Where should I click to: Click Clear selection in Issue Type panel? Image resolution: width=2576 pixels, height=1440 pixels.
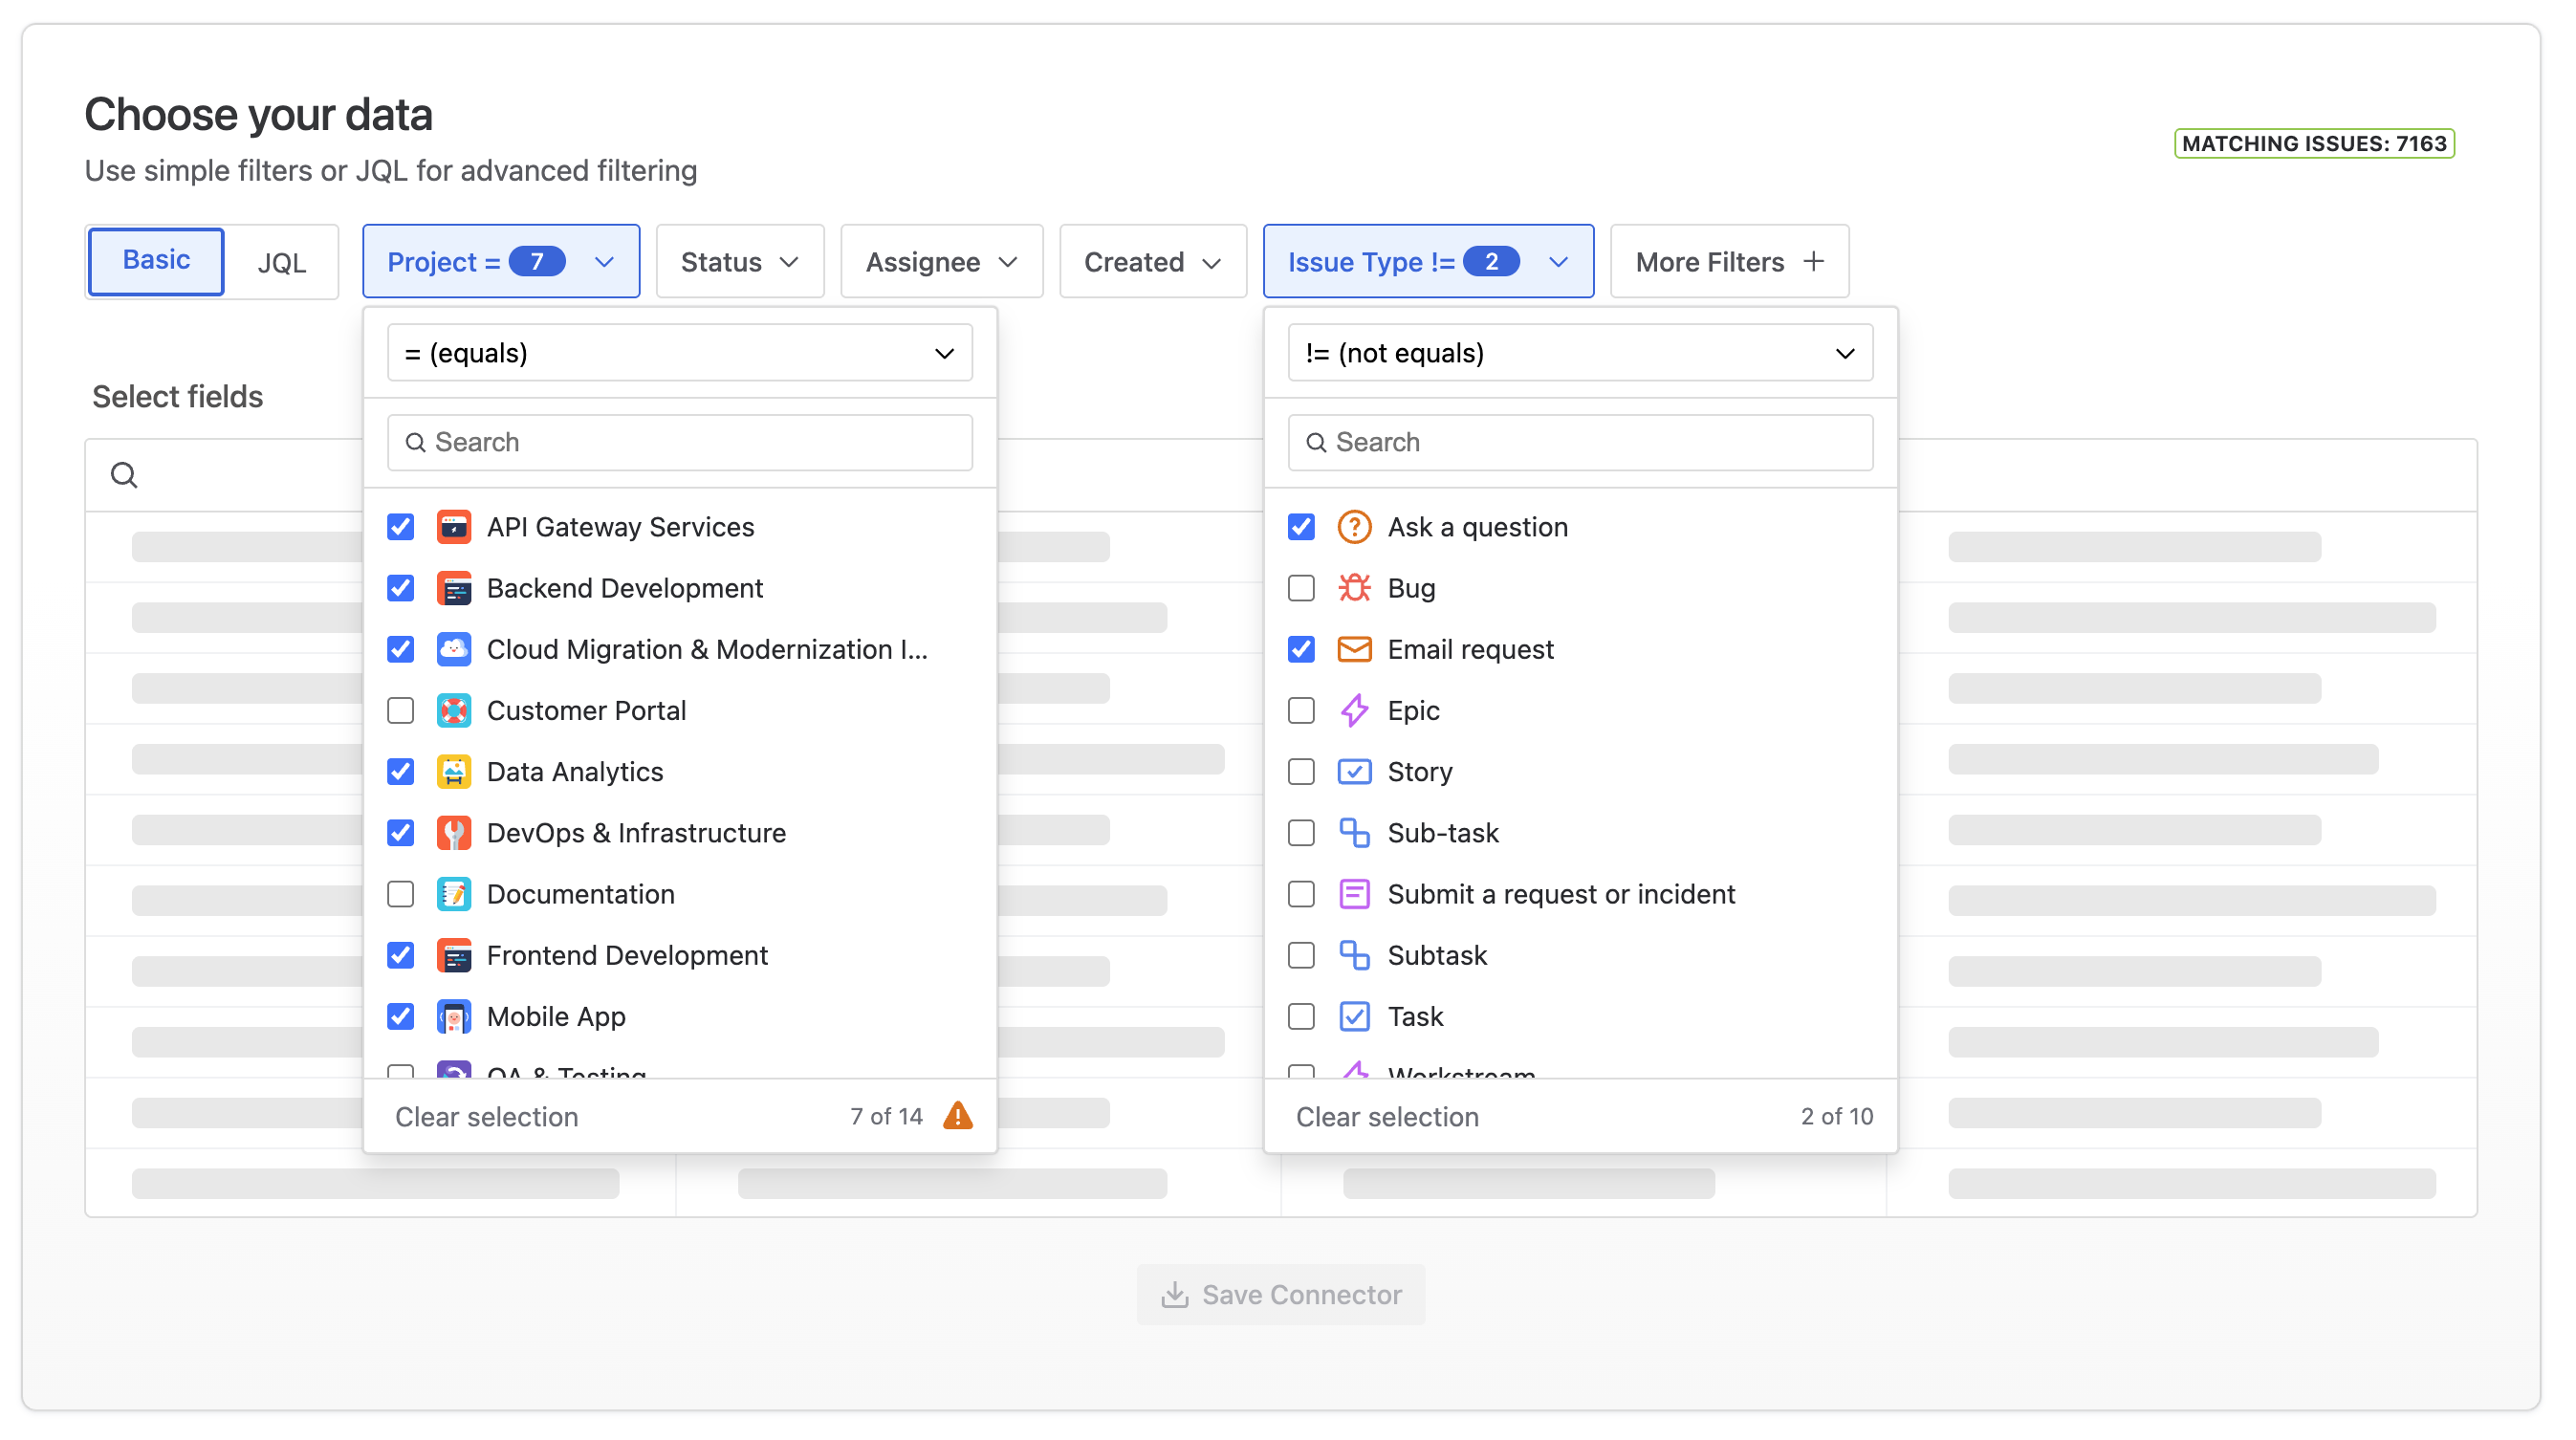(x=1387, y=1116)
